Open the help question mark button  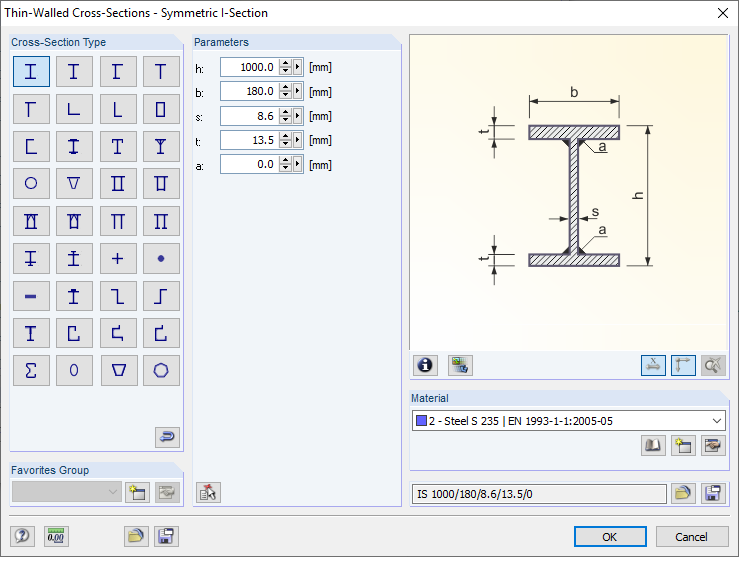click(22, 536)
